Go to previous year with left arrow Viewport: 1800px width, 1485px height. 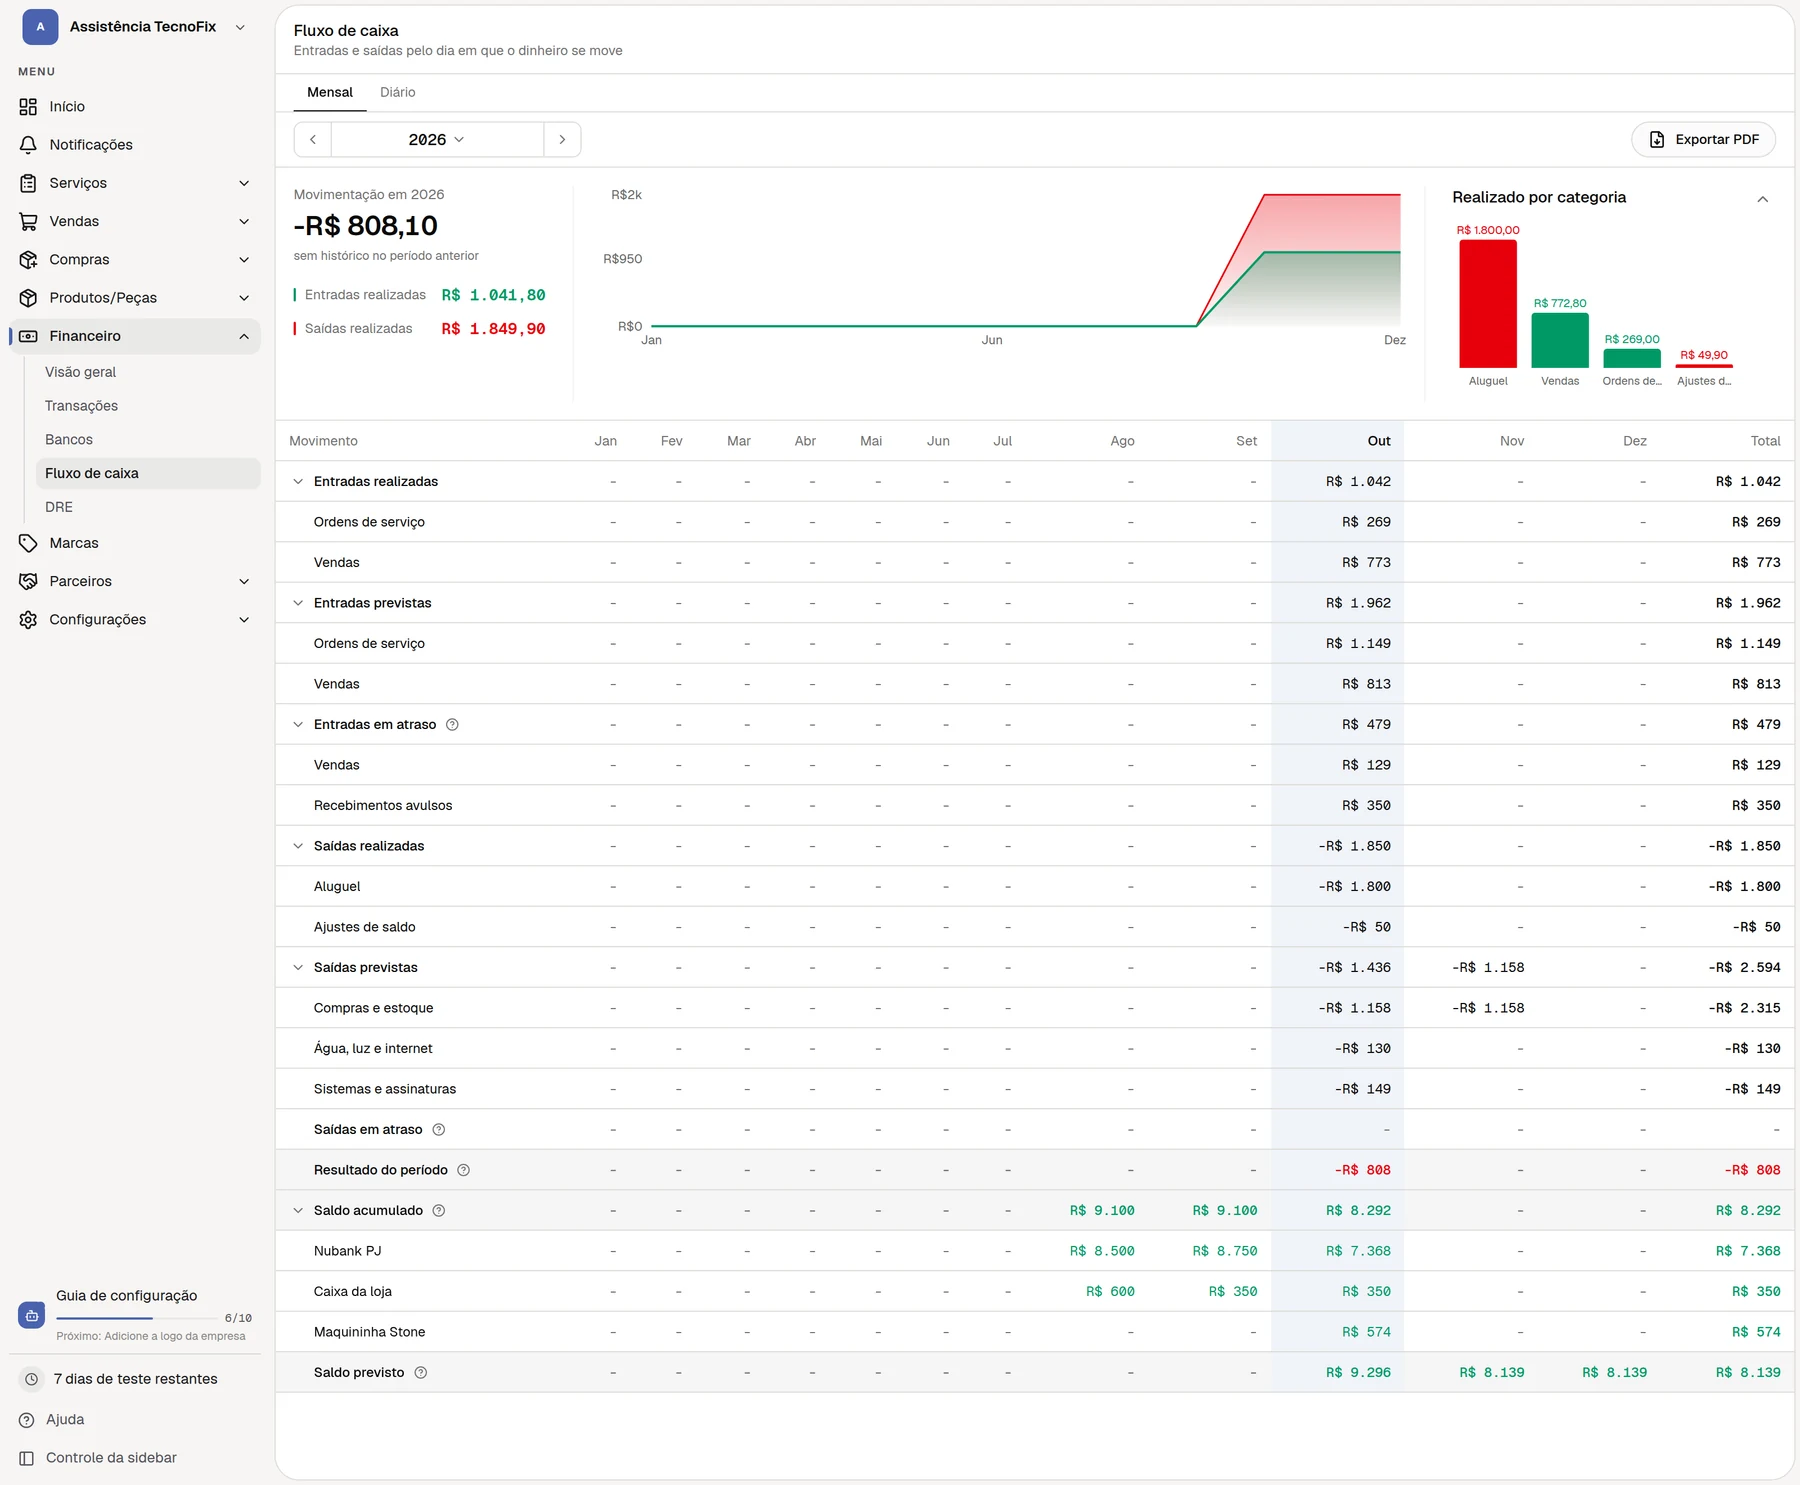point(313,140)
